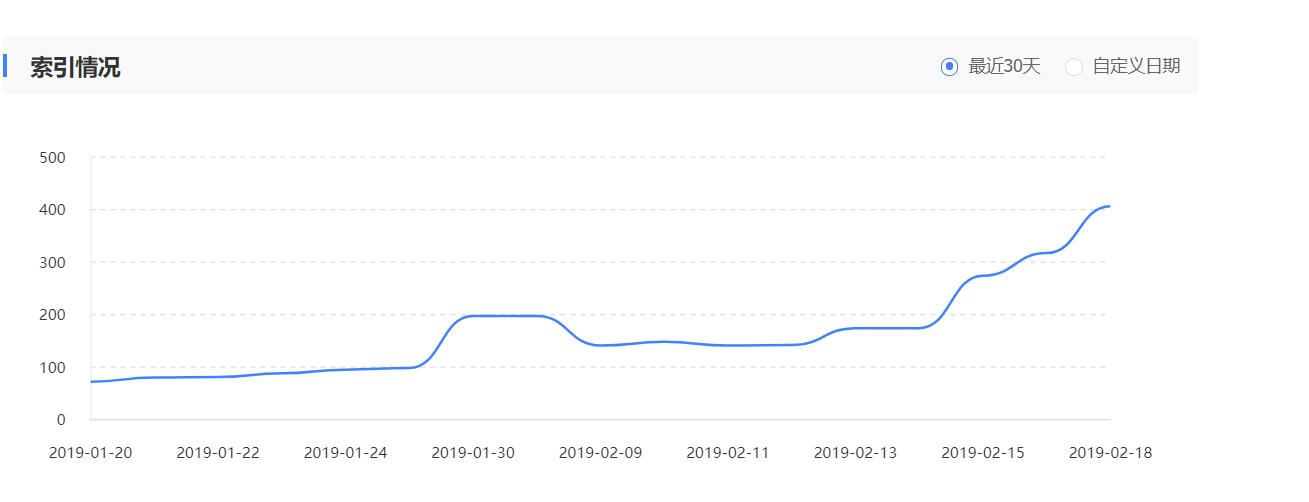The height and width of the screenshot is (502, 1309).
Task: Click the 500 y-axis value label
Action: tap(53, 158)
